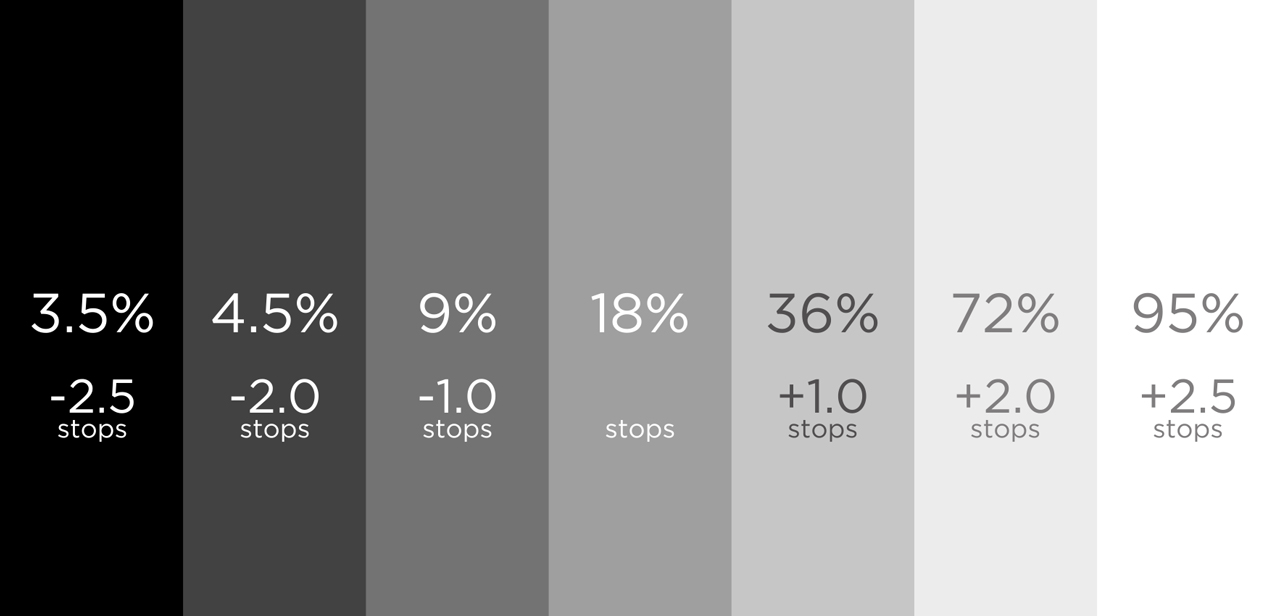Click the "+1.0" stops value
This screenshot has width=1280, height=616.
[x=822, y=397]
